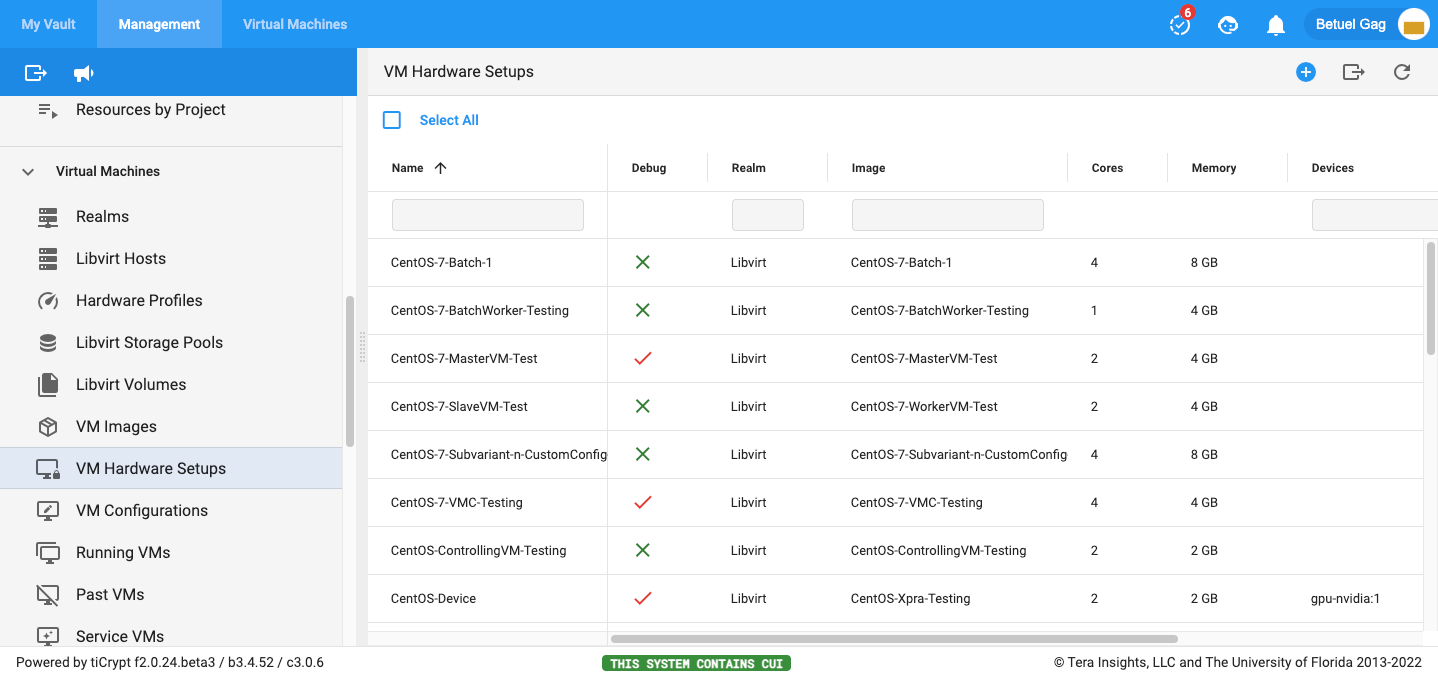Screen dimensions: 1438x678
Task: Open the notifications bell icon
Action: click(1275, 25)
